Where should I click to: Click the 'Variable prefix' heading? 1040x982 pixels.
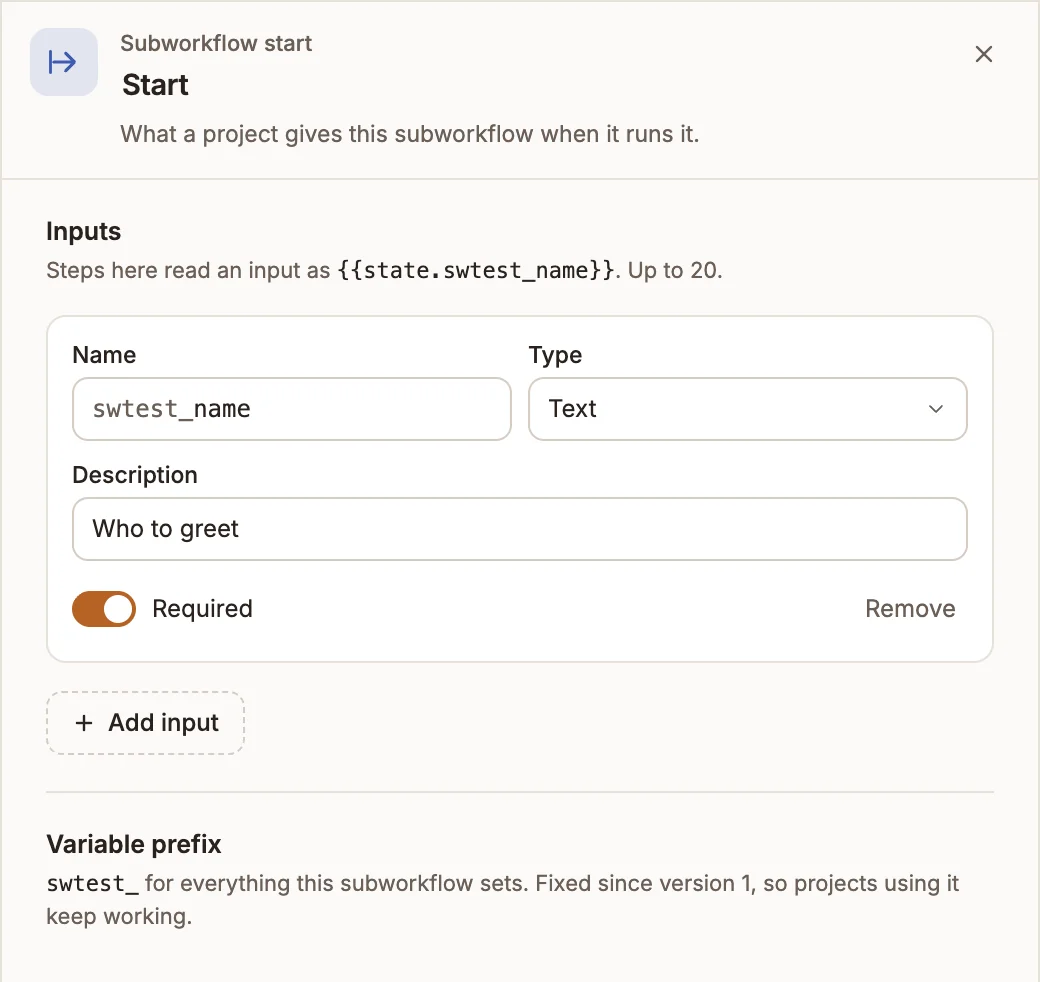134,844
